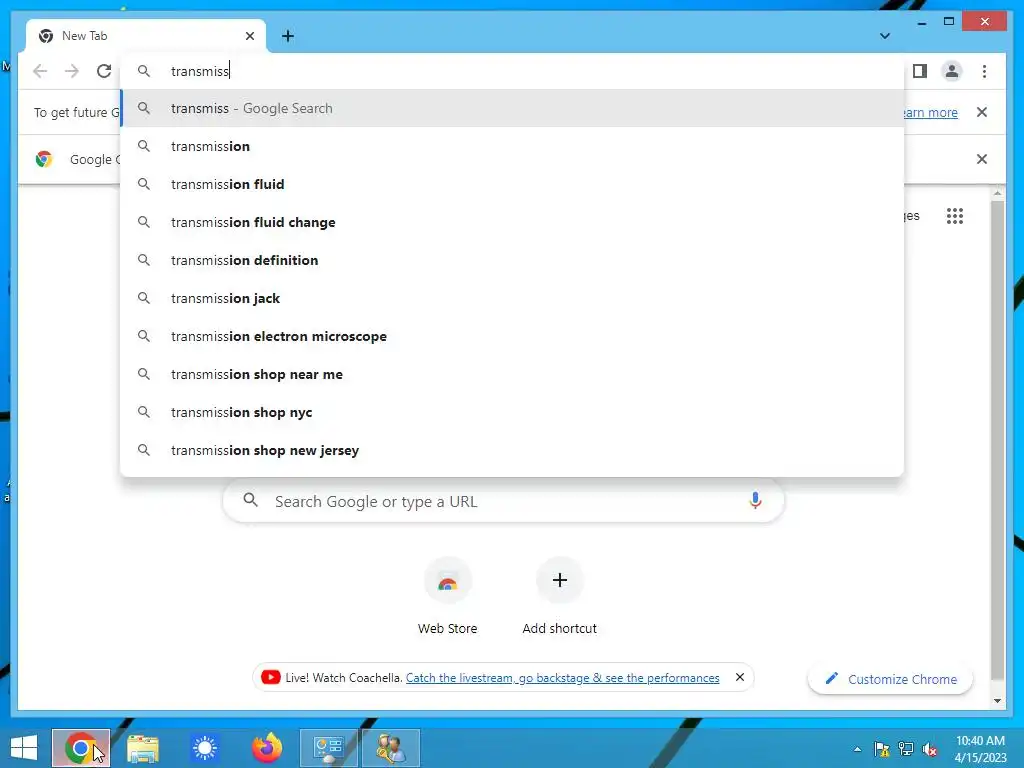This screenshot has height=768, width=1024.
Task: Click the Chrome taskbar icon
Action: tap(80, 748)
